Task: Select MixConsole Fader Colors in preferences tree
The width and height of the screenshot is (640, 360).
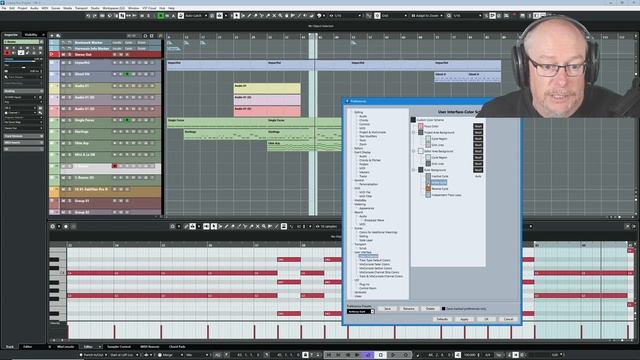Action: click(374, 264)
